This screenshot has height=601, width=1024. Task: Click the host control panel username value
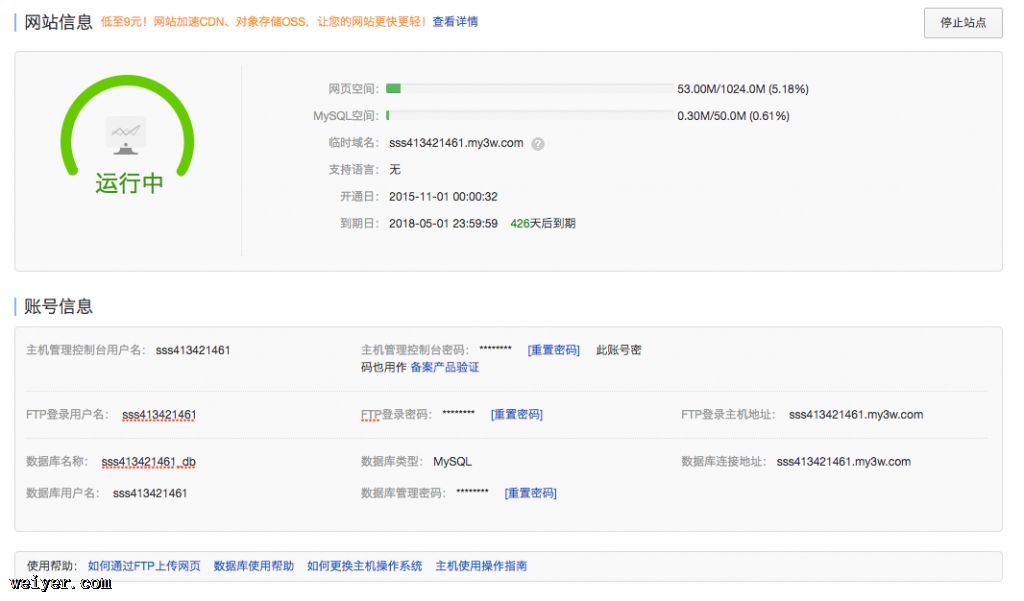(193, 350)
